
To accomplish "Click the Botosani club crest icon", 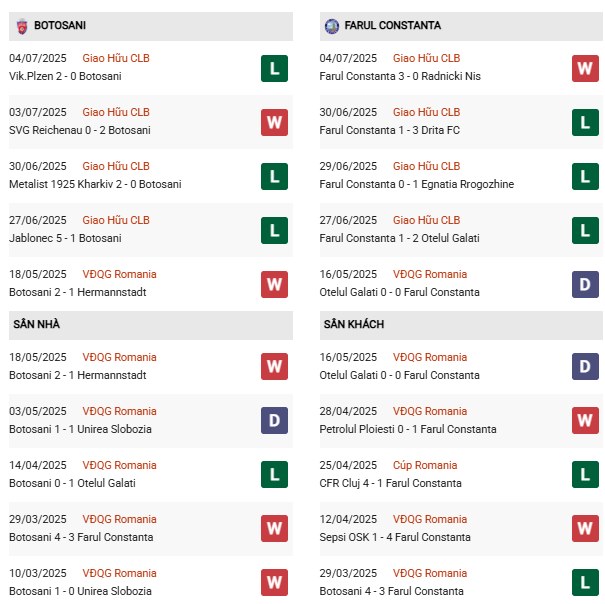I will coord(20,25).
